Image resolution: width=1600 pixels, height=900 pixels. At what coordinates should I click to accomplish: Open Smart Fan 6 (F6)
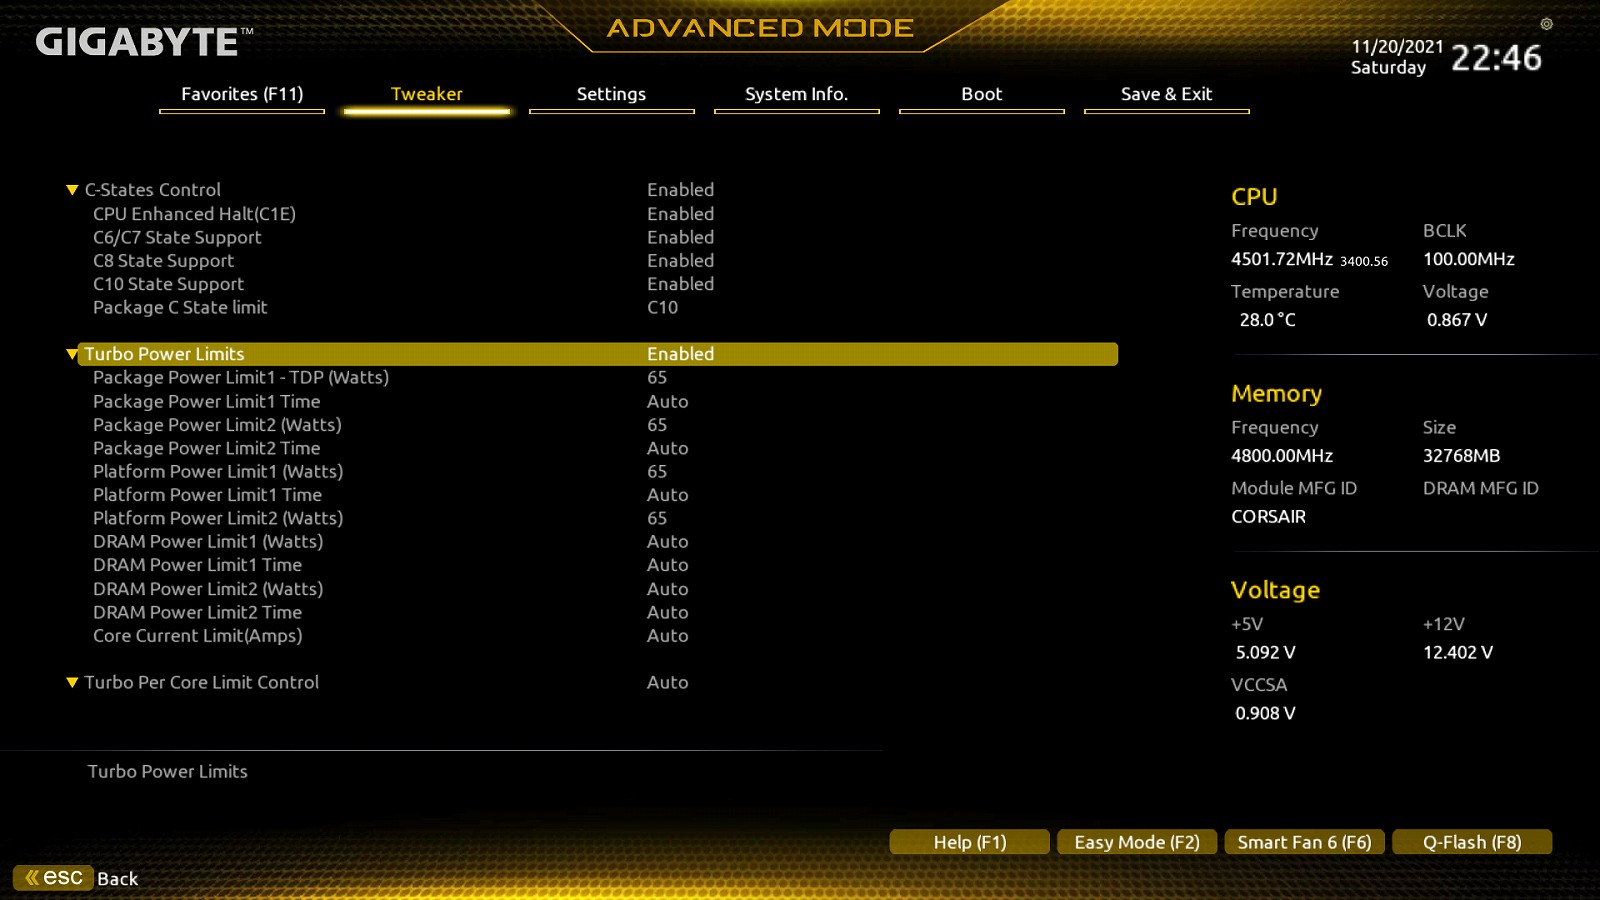(x=1304, y=842)
